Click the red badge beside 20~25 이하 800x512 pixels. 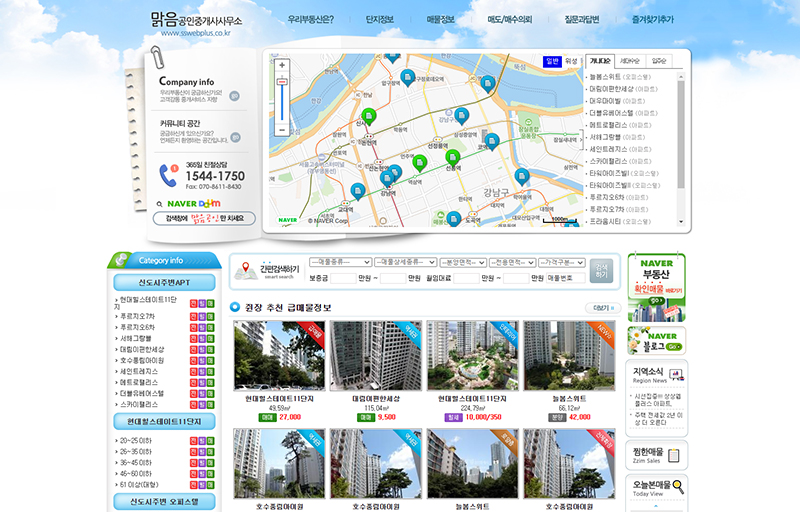point(194,441)
